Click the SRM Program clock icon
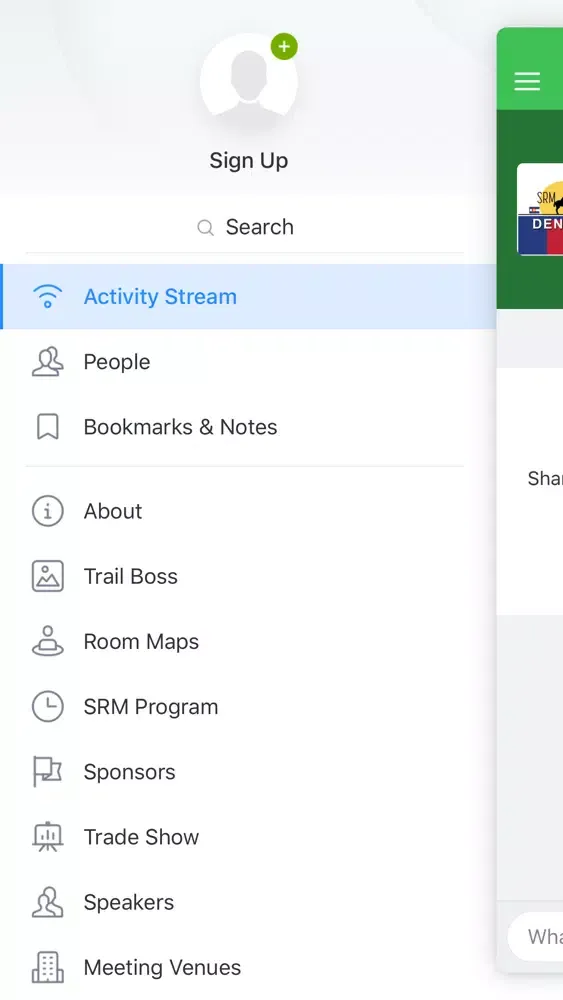 [x=48, y=707]
